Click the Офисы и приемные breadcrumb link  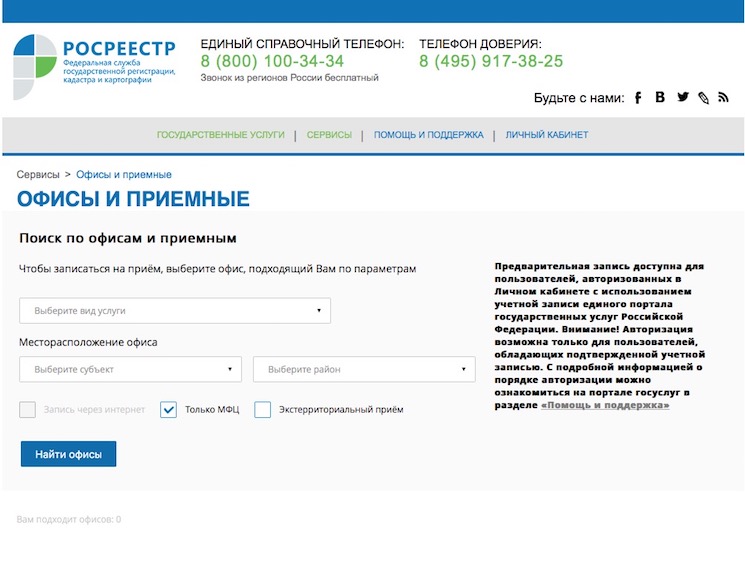coord(124,174)
